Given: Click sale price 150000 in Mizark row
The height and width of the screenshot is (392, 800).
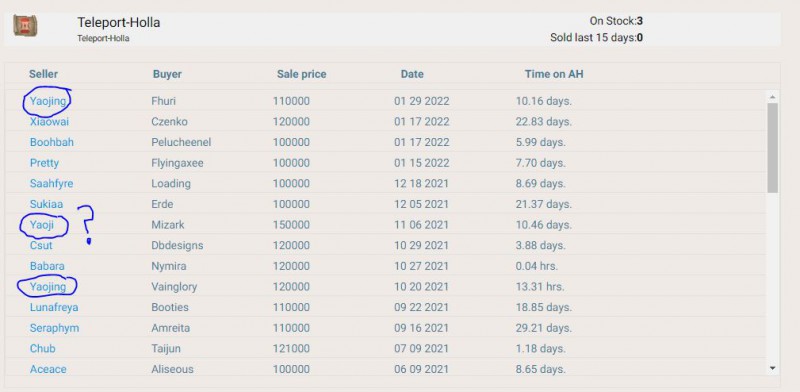Looking at the screenshot, I should pyautogui.click(x=291, y=225).
